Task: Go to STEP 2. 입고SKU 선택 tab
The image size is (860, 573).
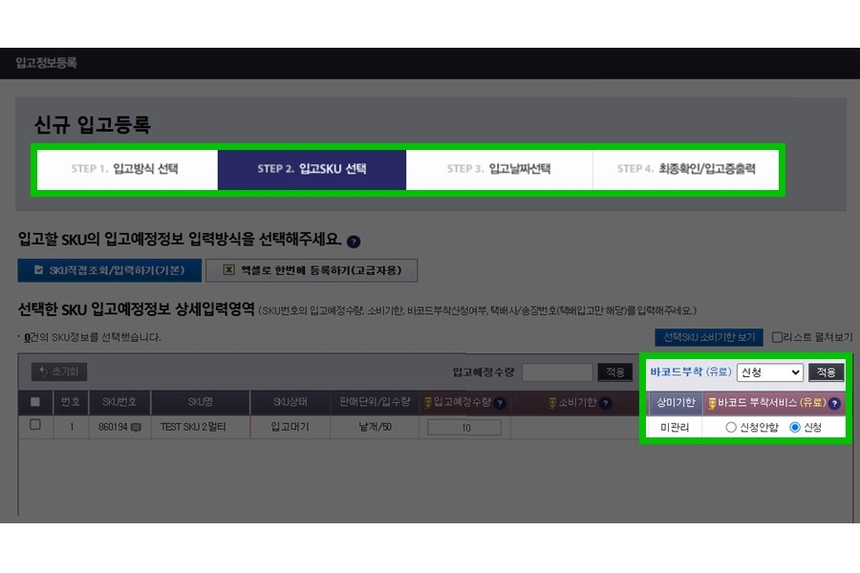Action: tap(312, 169)
